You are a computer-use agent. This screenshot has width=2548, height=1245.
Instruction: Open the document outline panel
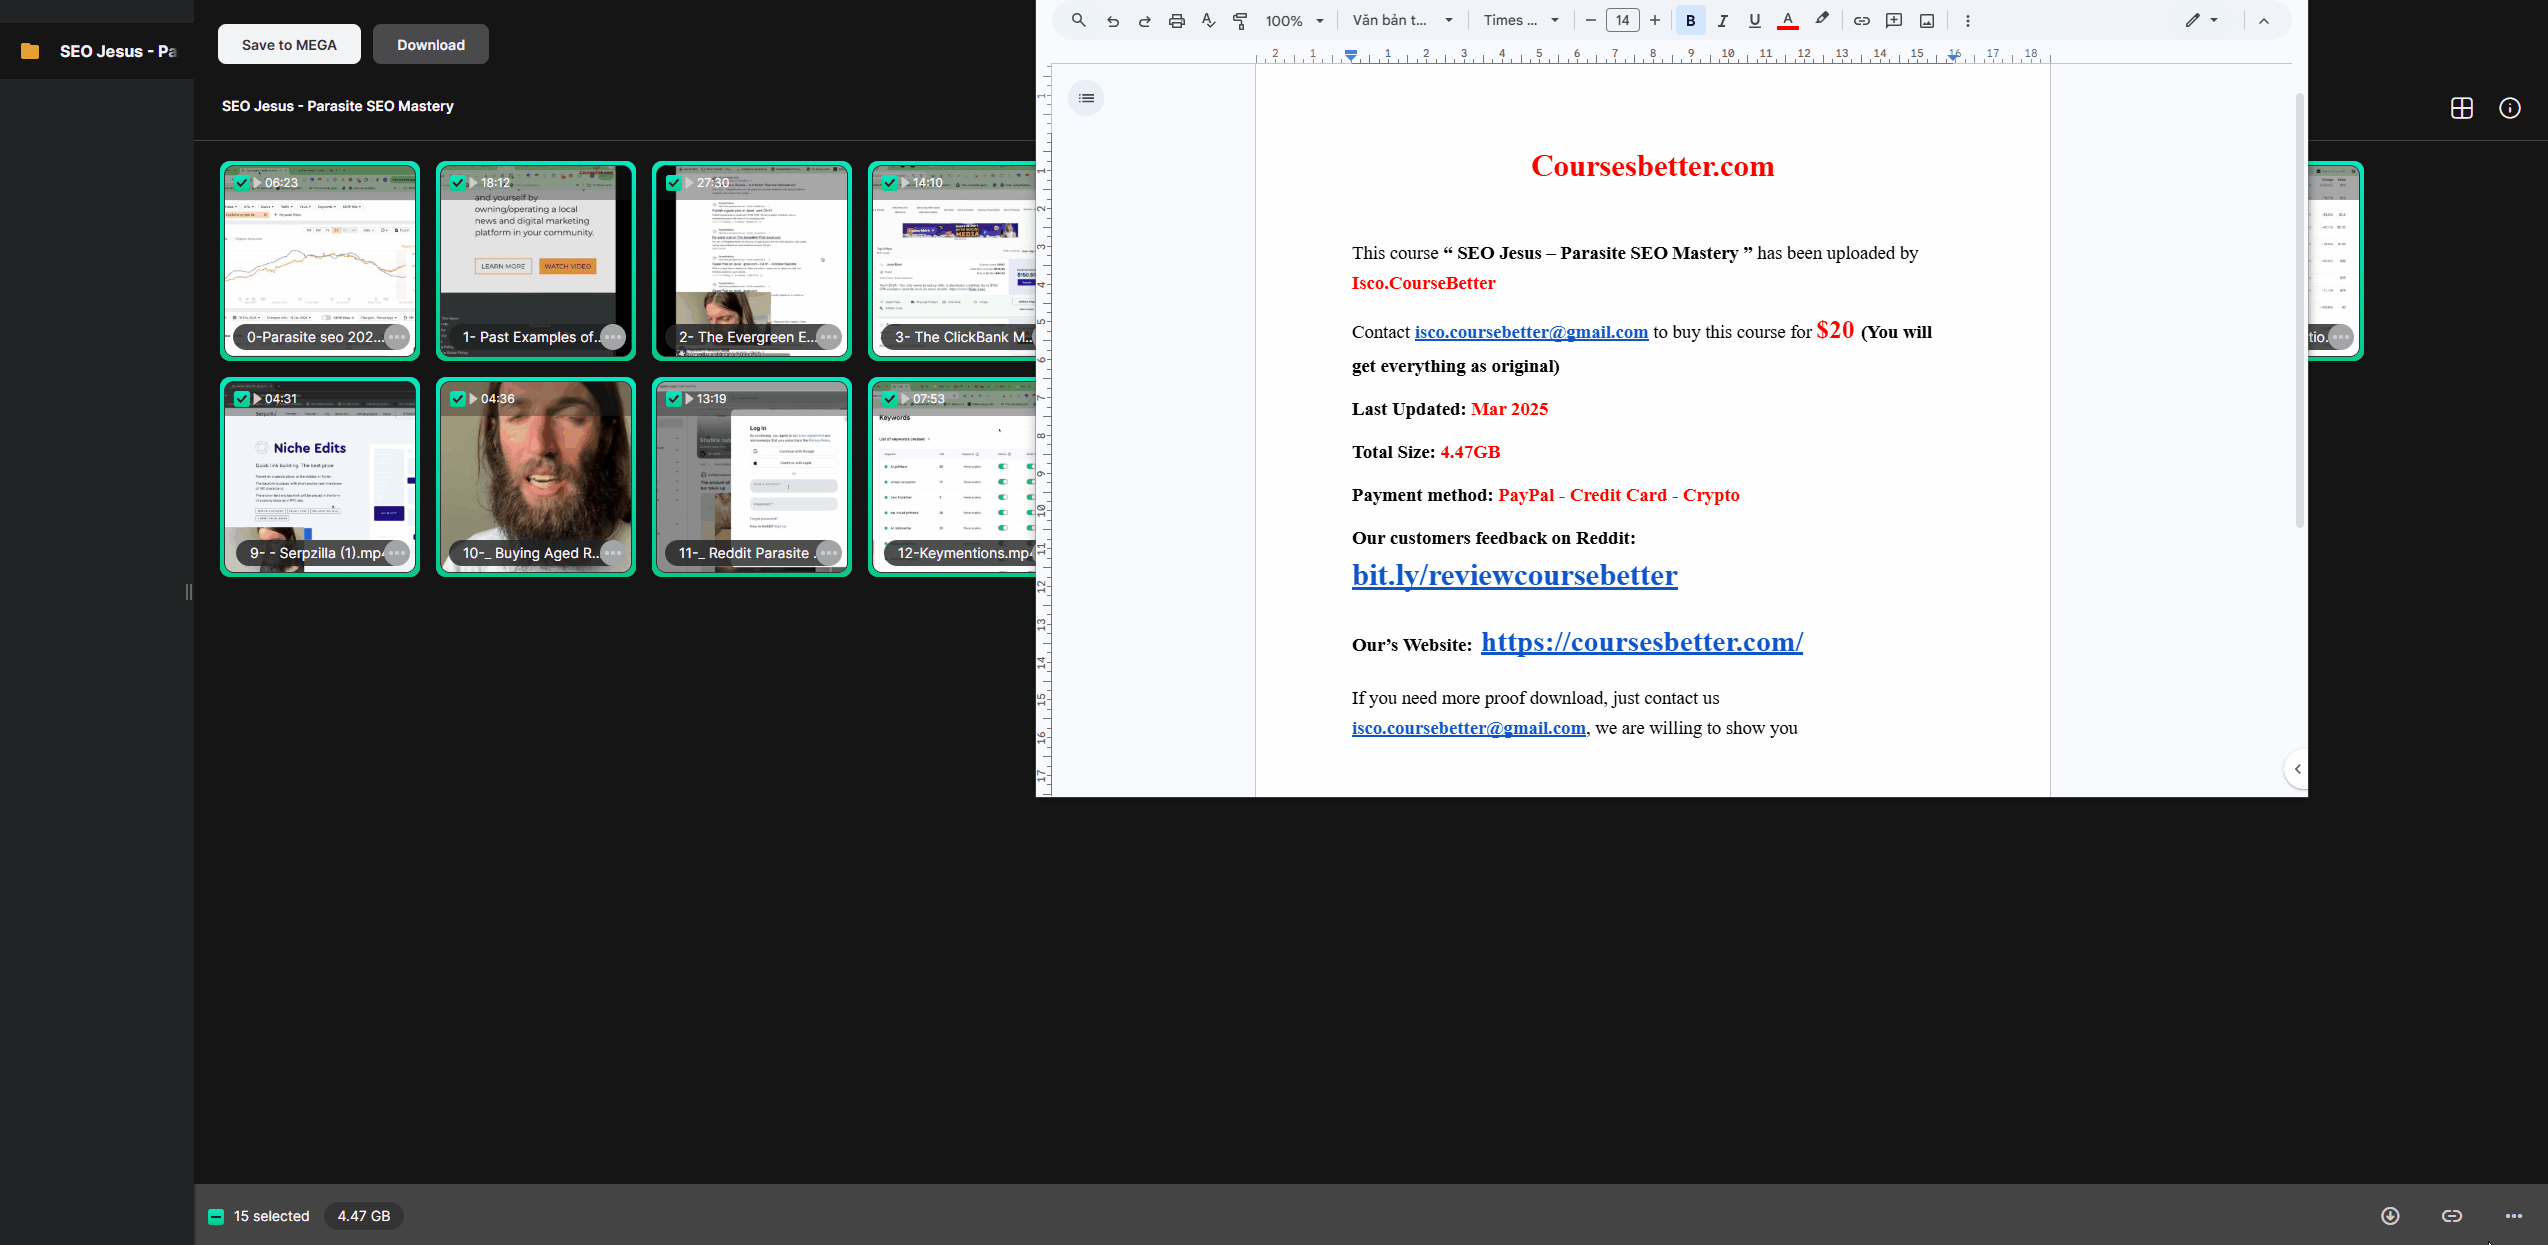click(1086, 98)
